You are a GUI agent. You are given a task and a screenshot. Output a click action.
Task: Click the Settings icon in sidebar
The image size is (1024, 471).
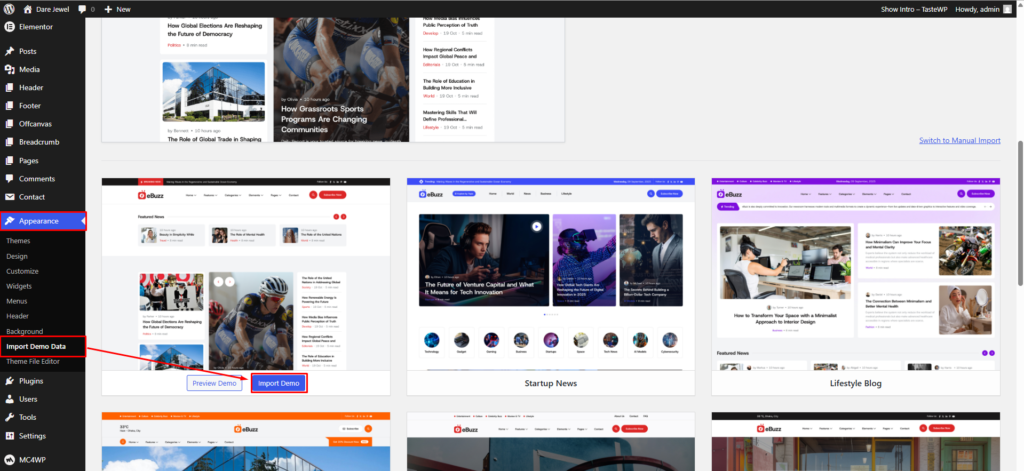(9, 436)
